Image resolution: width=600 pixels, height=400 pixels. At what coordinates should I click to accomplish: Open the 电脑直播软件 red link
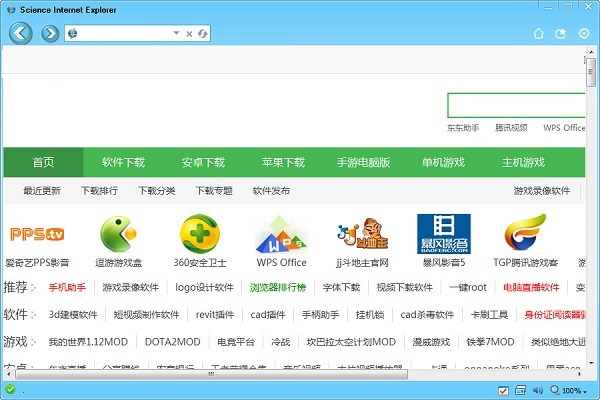coord(531,287)
